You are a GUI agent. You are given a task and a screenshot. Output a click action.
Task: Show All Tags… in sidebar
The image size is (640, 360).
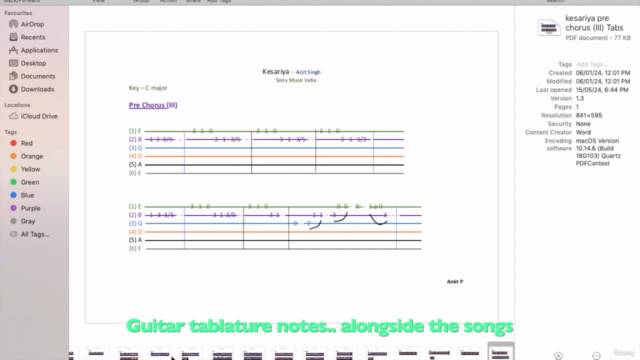(30, 234)
